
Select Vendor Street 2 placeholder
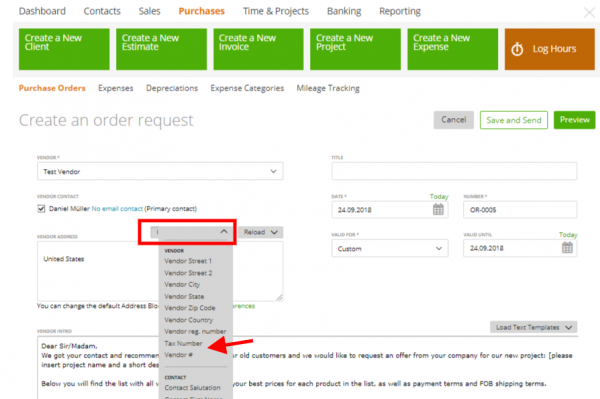188,273
